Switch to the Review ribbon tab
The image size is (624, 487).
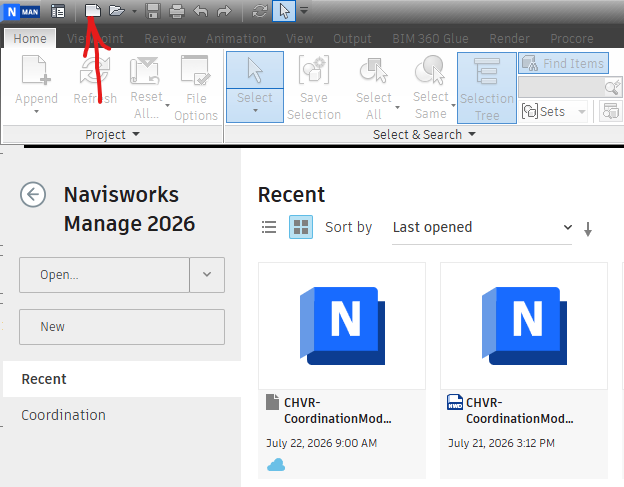coord(165,39)
